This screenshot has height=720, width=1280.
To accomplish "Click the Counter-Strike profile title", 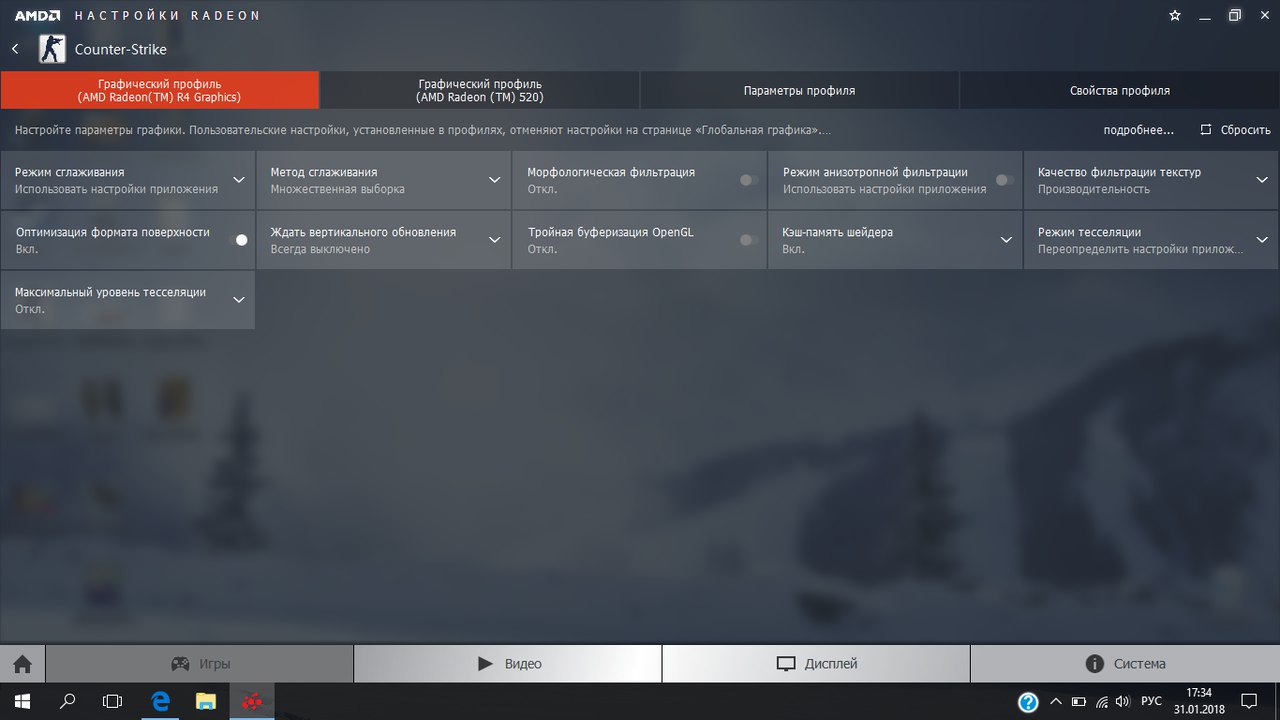I will [x=121, y=49].
